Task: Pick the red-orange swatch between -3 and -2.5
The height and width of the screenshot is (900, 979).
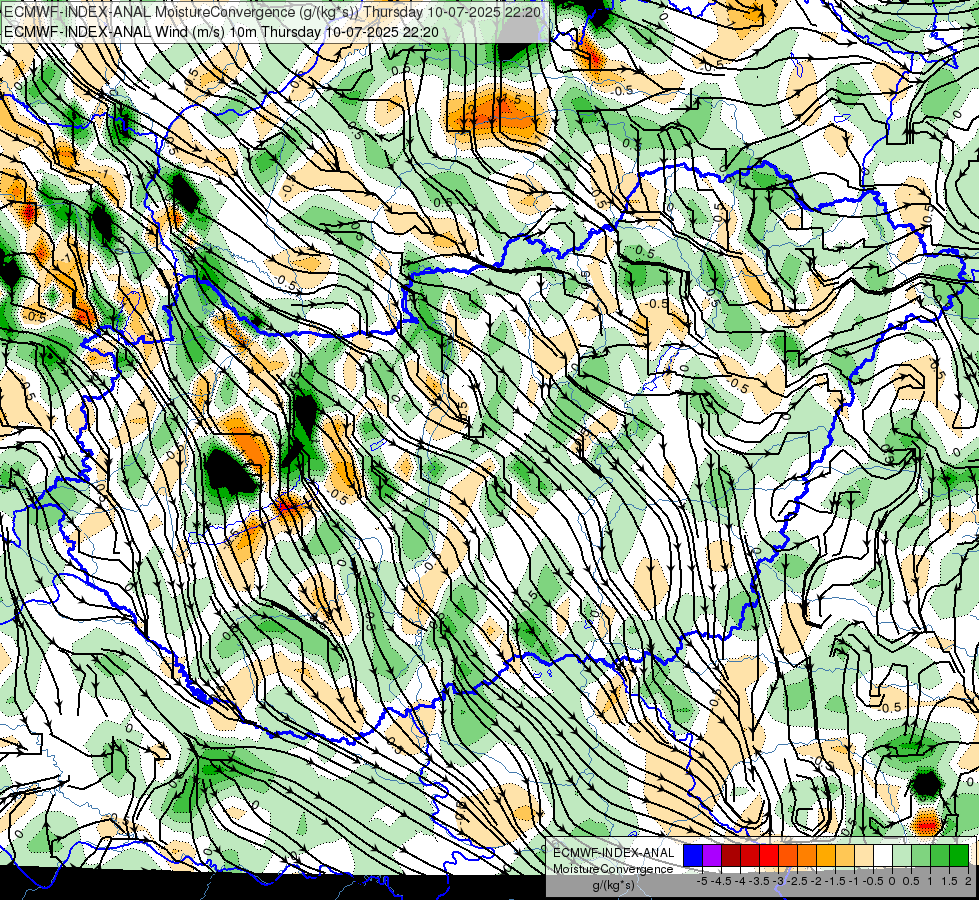Action: click(x=788, y=856)
